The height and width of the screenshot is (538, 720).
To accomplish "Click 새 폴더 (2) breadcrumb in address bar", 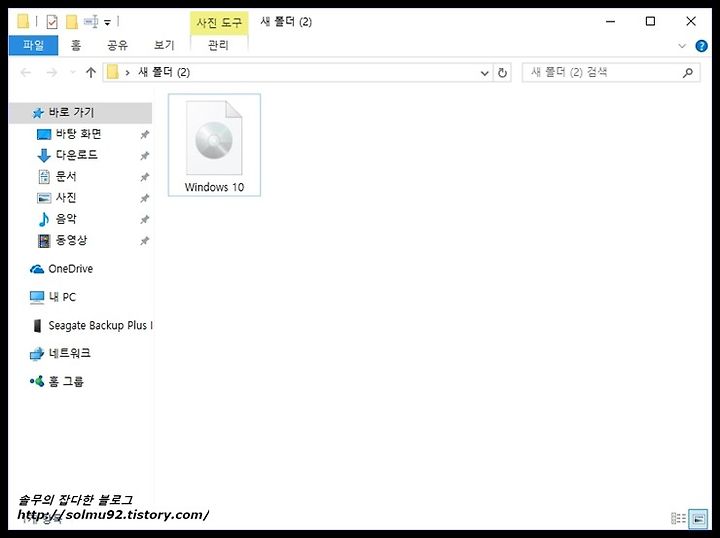I will point(164,73).
